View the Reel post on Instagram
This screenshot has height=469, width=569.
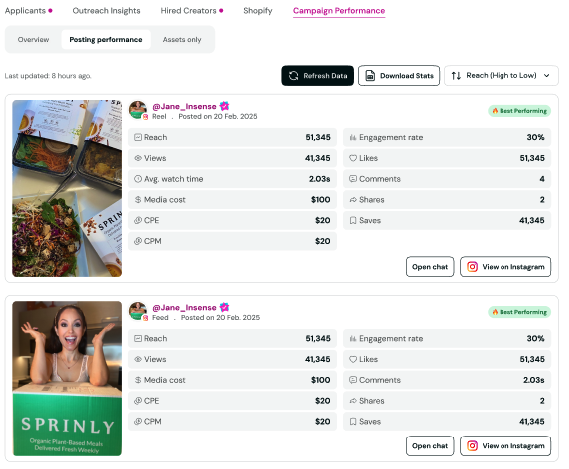click(x=505, y=267)
